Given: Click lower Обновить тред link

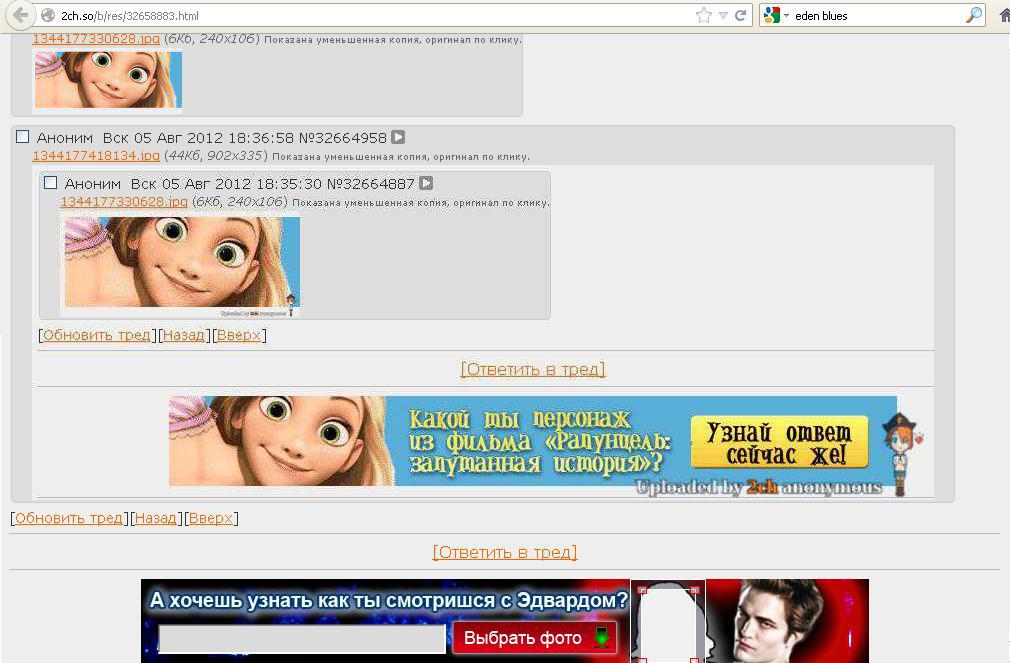Looking at the screenshot, I should [68, 518].
